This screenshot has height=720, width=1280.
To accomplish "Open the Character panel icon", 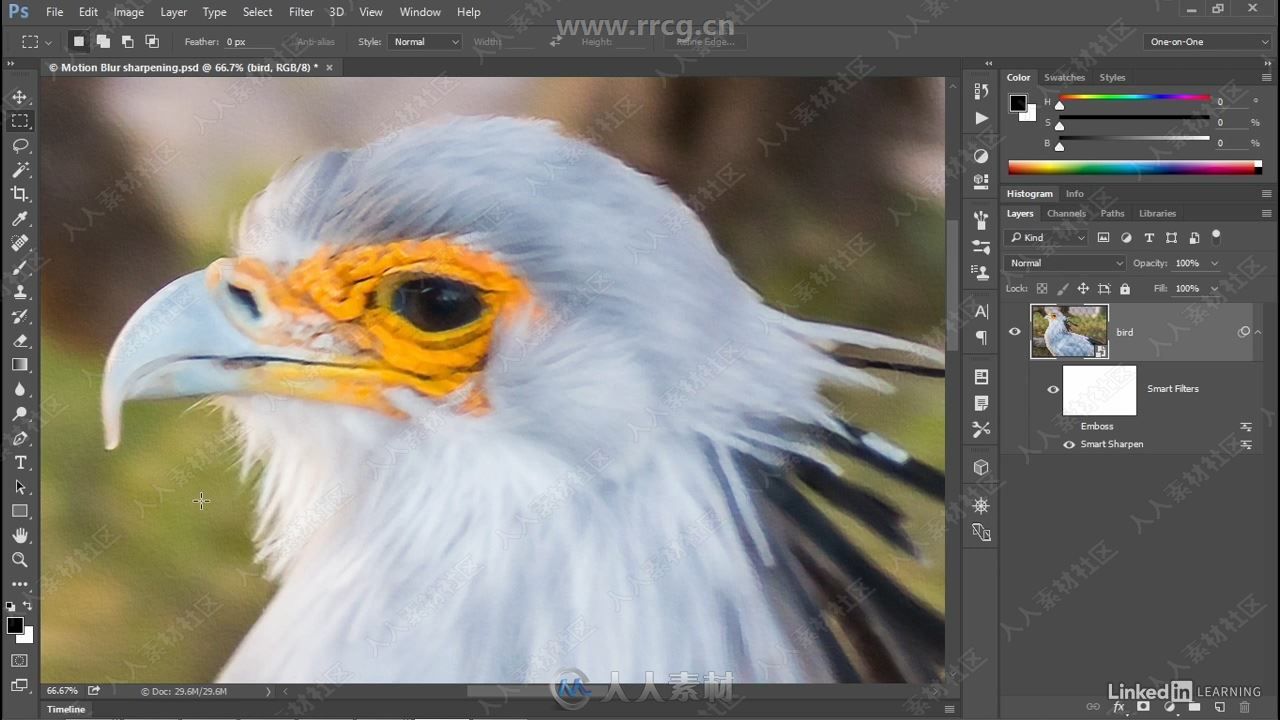I will [981, 311].
